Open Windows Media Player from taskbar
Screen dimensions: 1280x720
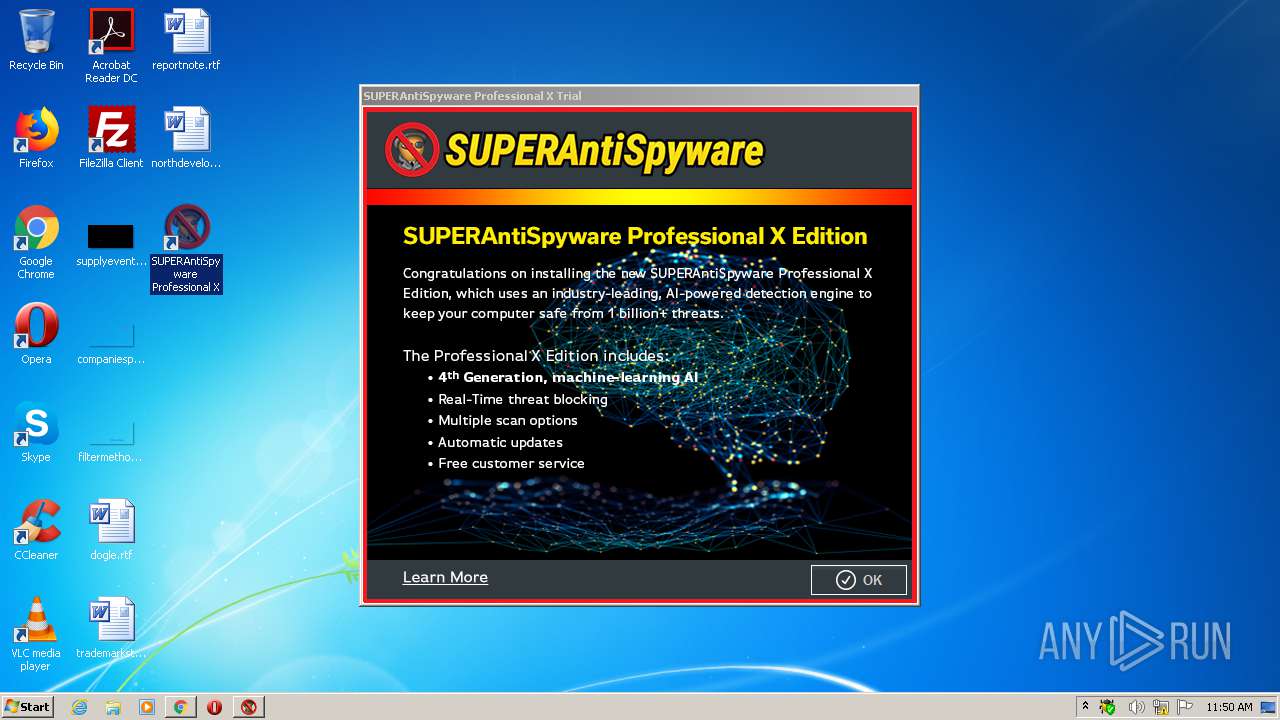[147, 707]
